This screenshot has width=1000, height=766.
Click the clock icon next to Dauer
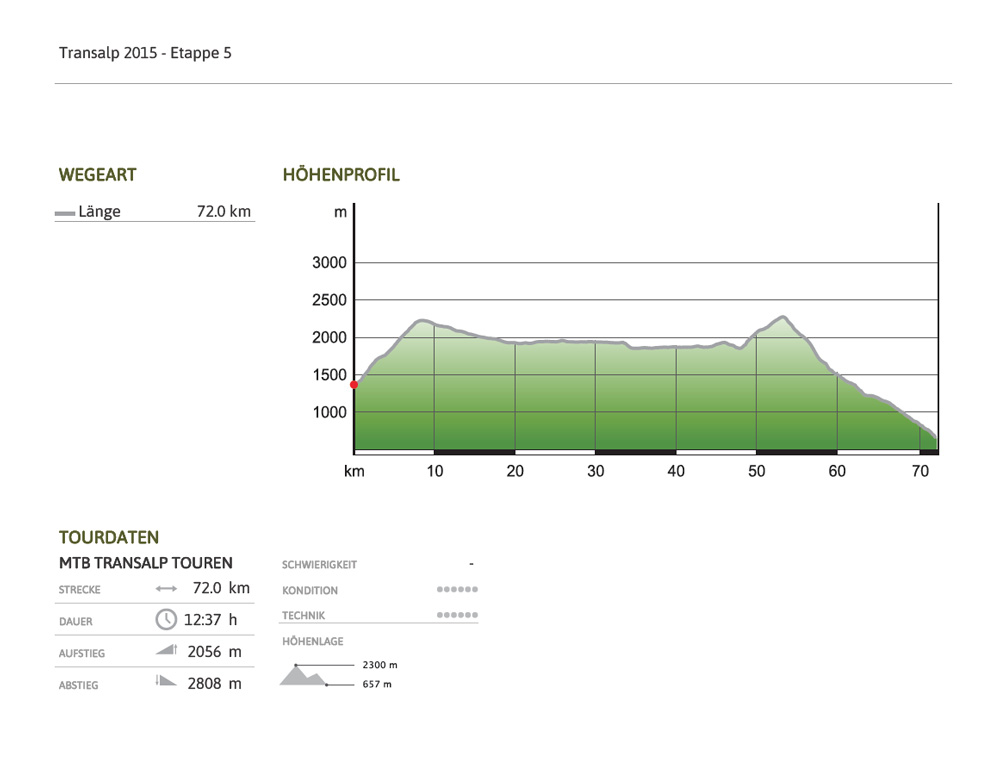(x=166, y=619)
